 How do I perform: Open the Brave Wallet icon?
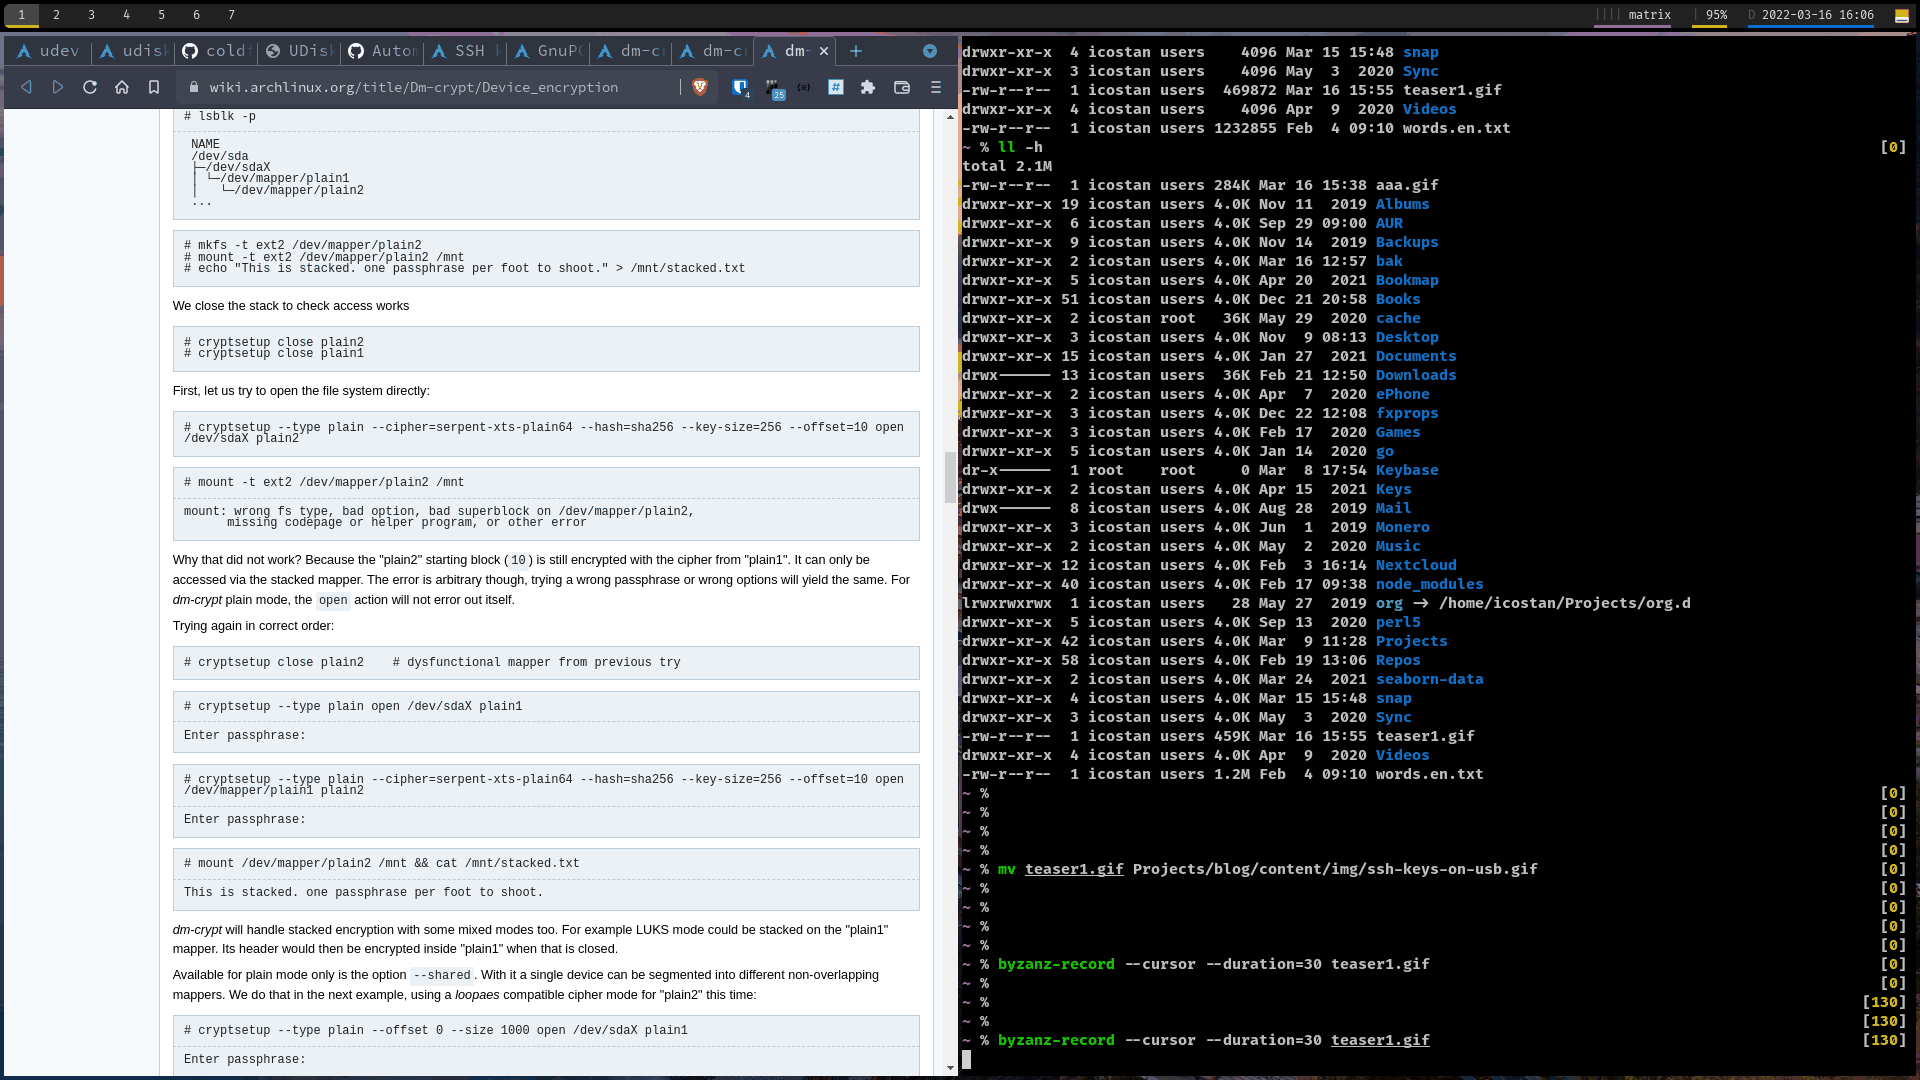[x=902, y=87]
